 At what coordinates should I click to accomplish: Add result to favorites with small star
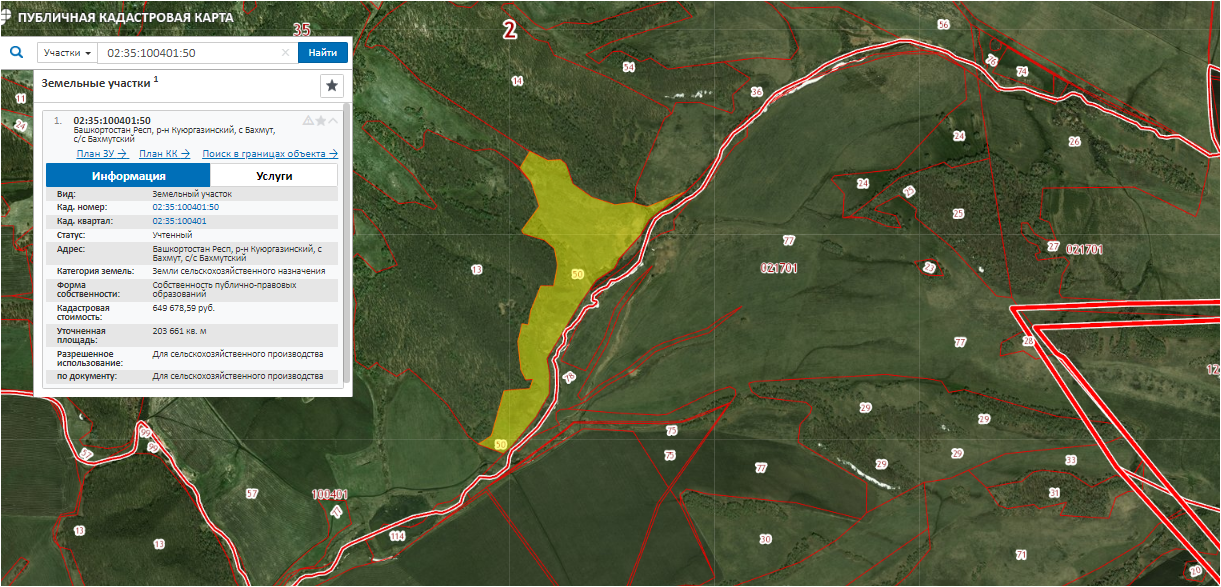coord(321,120)
